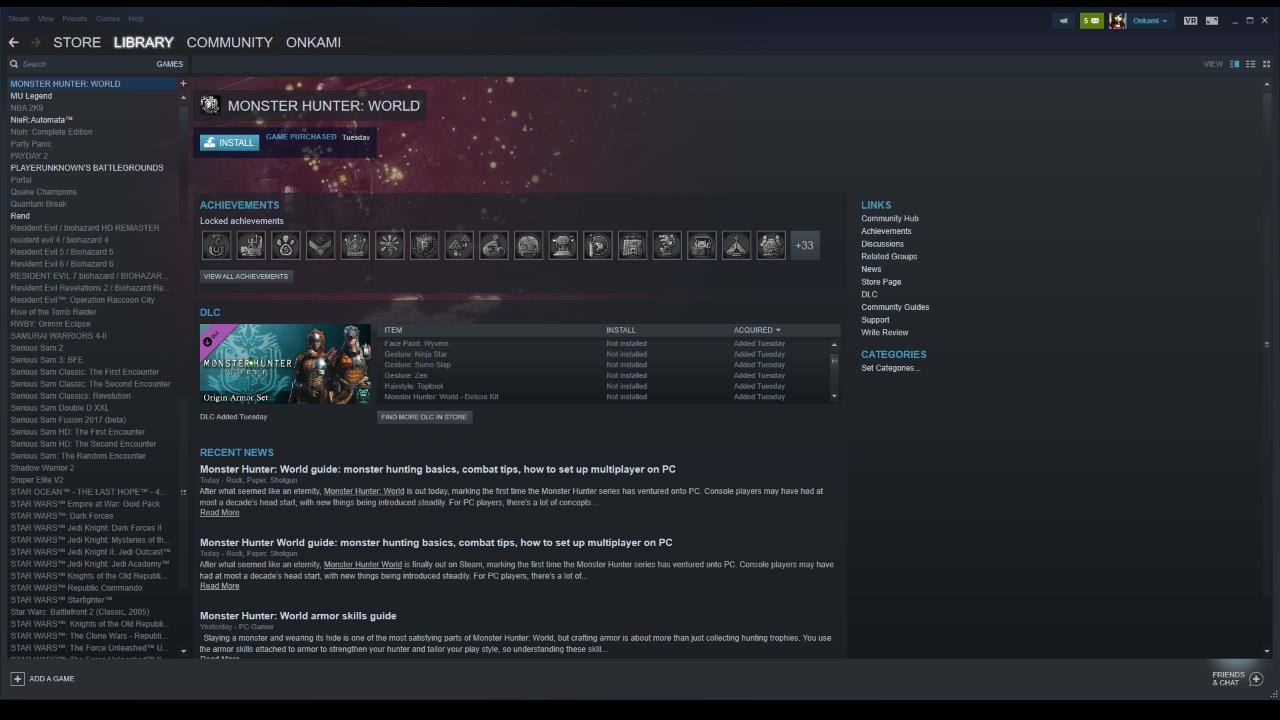
Task: Click the plus icon beside game list
Action: 183,84
